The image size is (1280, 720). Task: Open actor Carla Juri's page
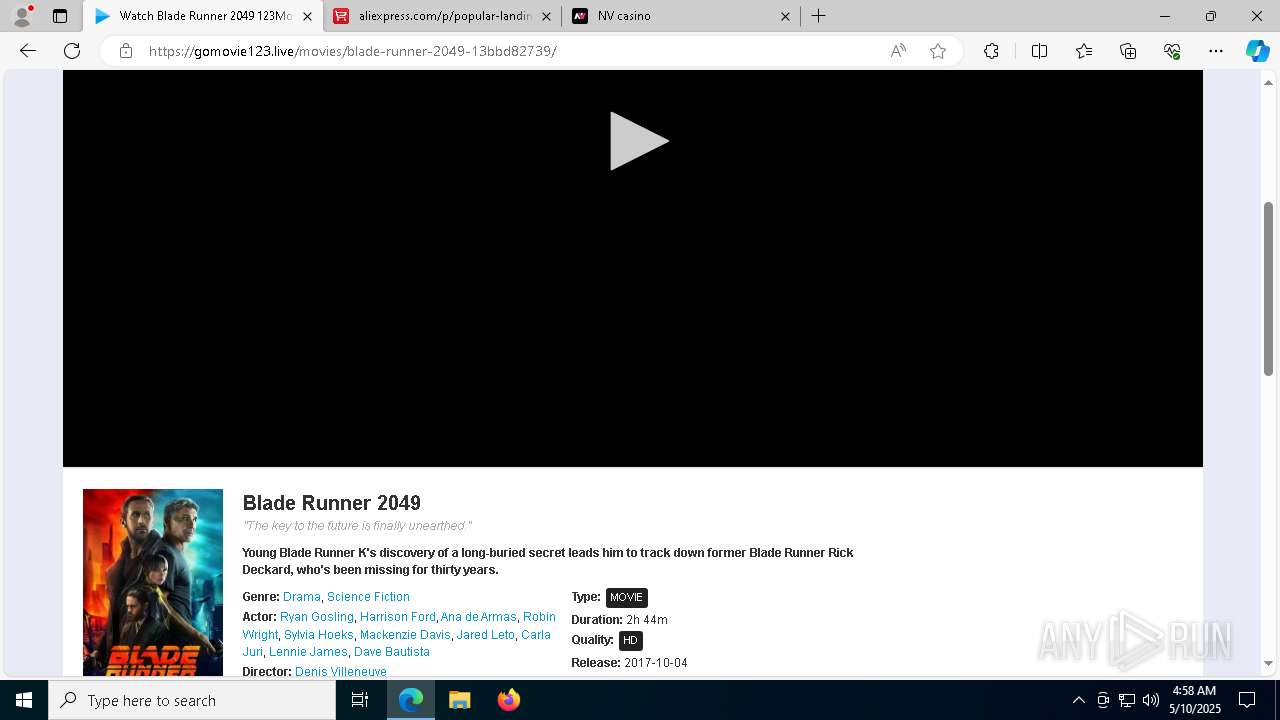point(536,635)
